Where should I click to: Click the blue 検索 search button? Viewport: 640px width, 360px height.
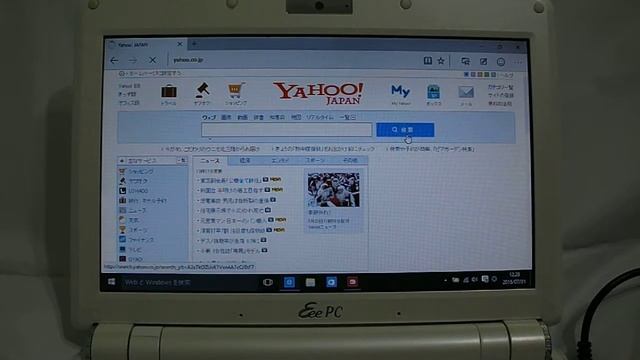pyautogui.click(x=405, y=130)
